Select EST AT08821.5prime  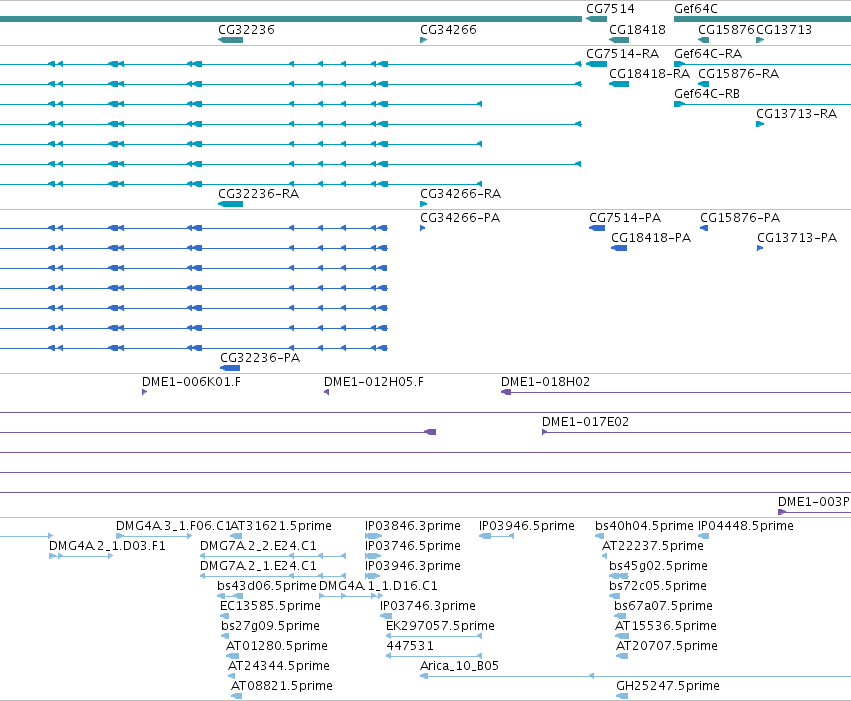282,687
